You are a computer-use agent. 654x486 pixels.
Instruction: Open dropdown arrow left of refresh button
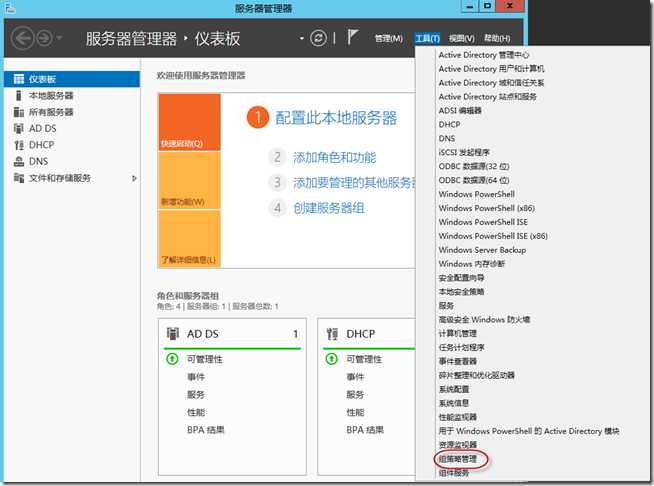pyautogui.click(x=302, y=38)
